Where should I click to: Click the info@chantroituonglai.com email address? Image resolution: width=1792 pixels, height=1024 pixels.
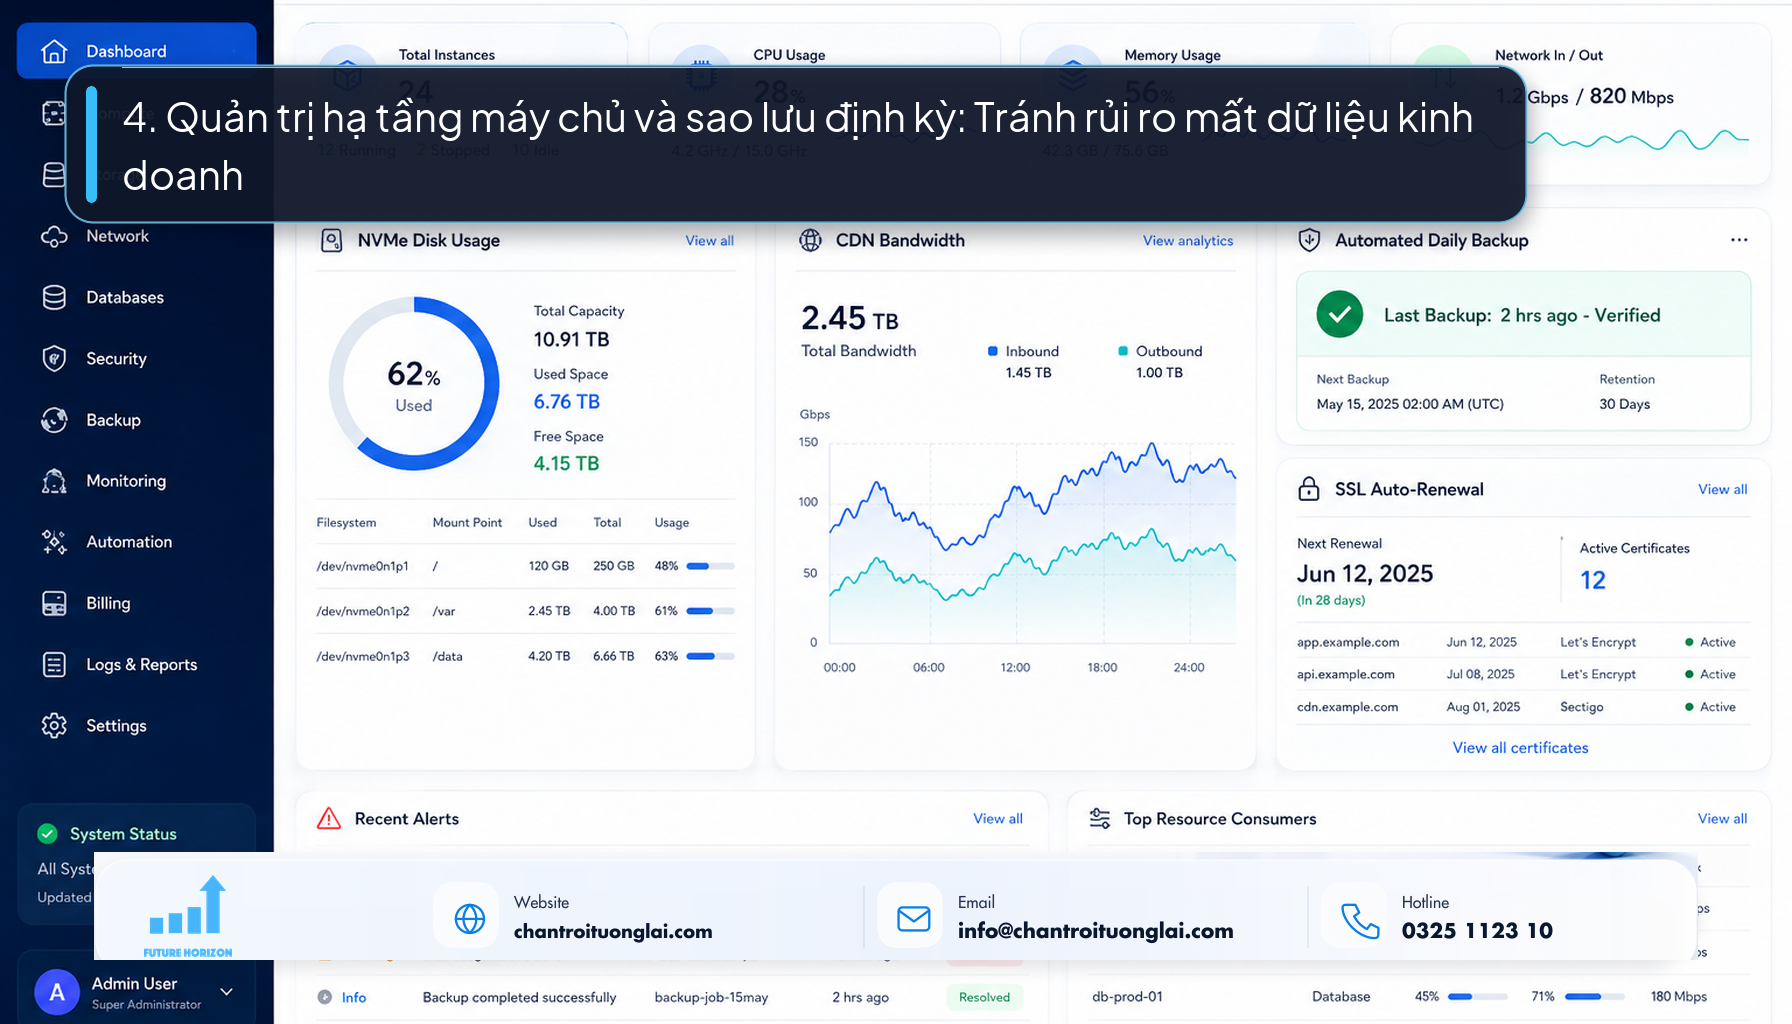pos(1095,931)
